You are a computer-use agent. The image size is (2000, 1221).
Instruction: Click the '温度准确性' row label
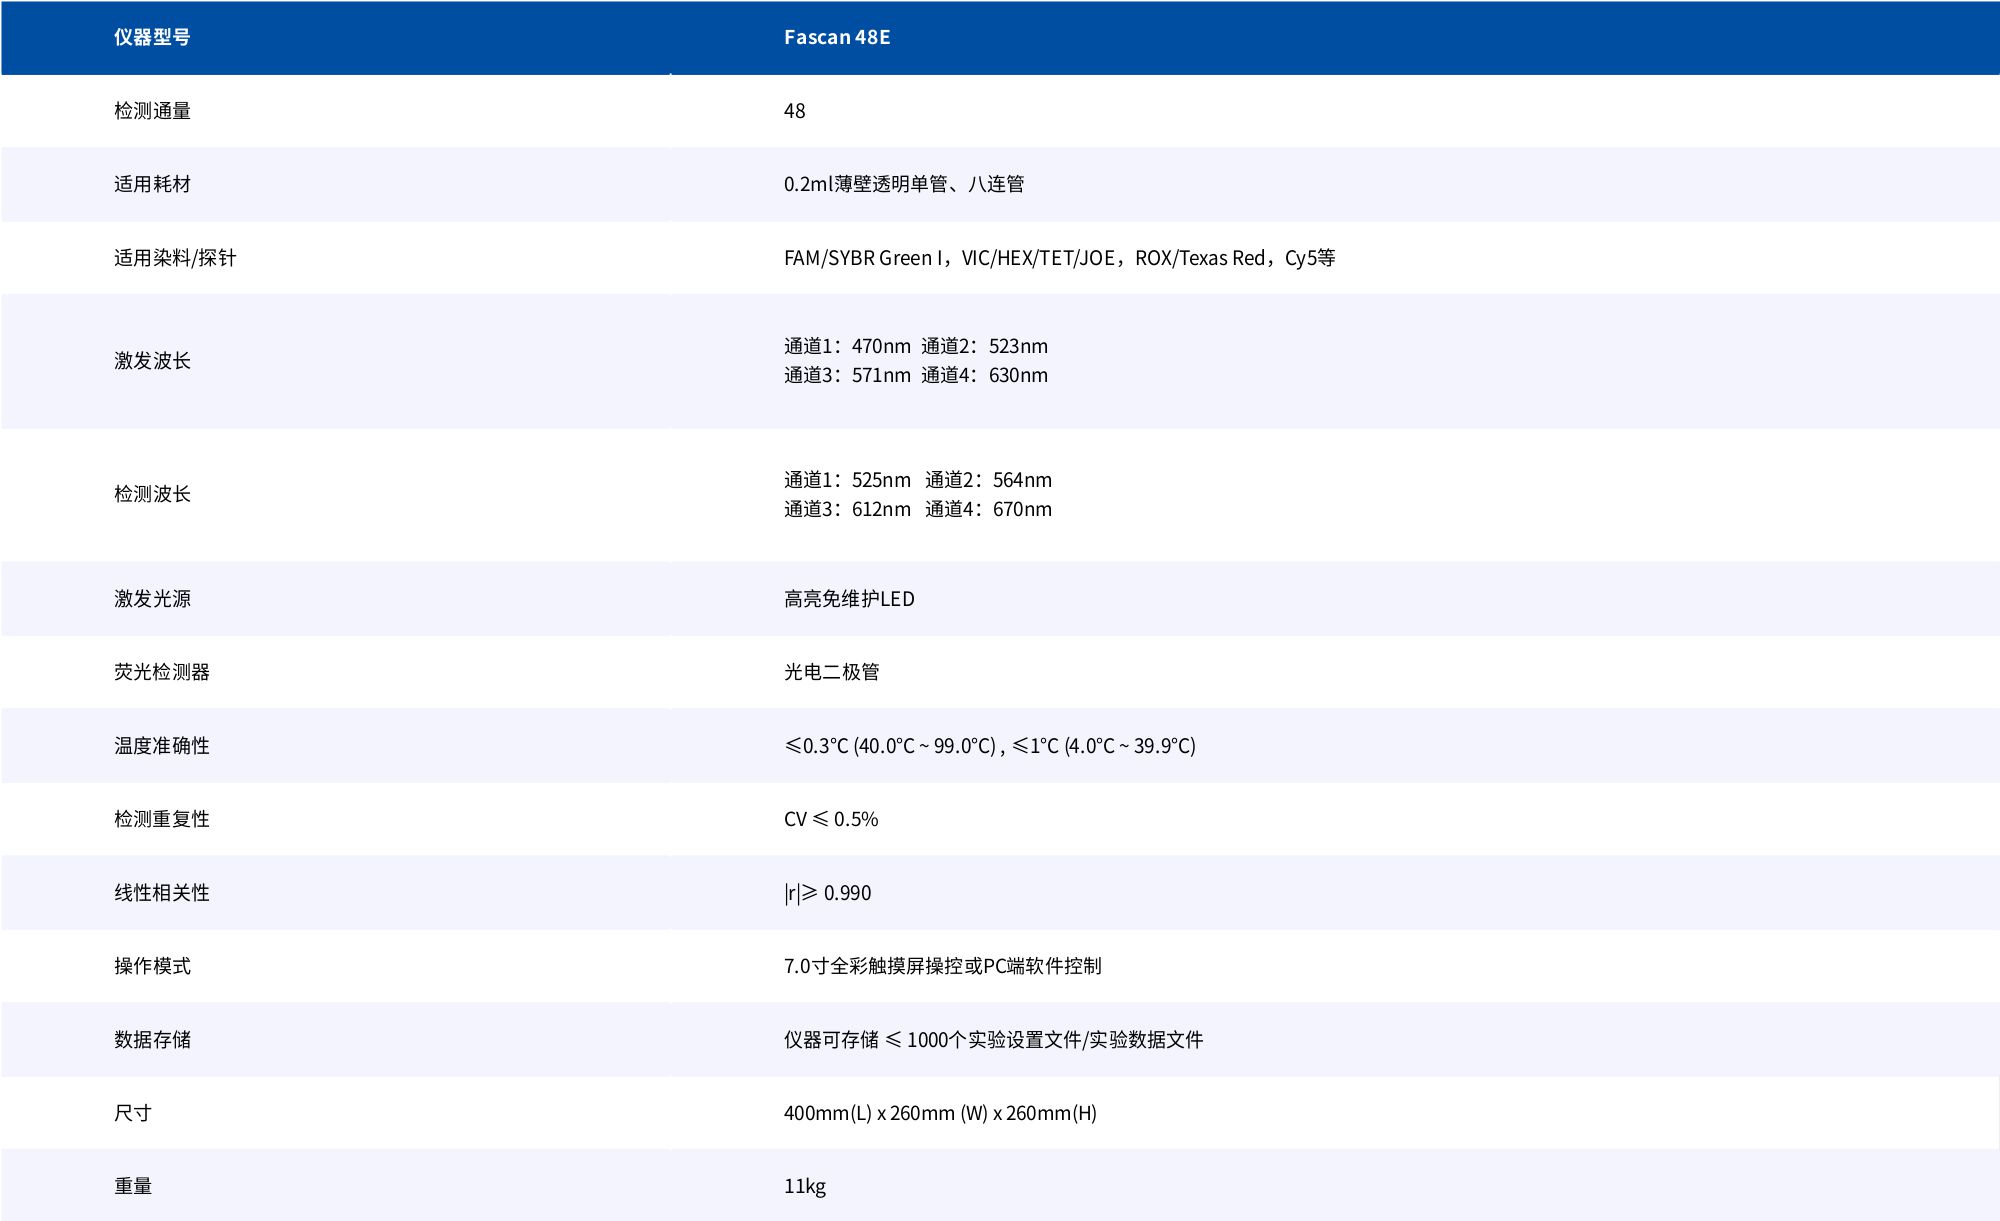(162, 746)
